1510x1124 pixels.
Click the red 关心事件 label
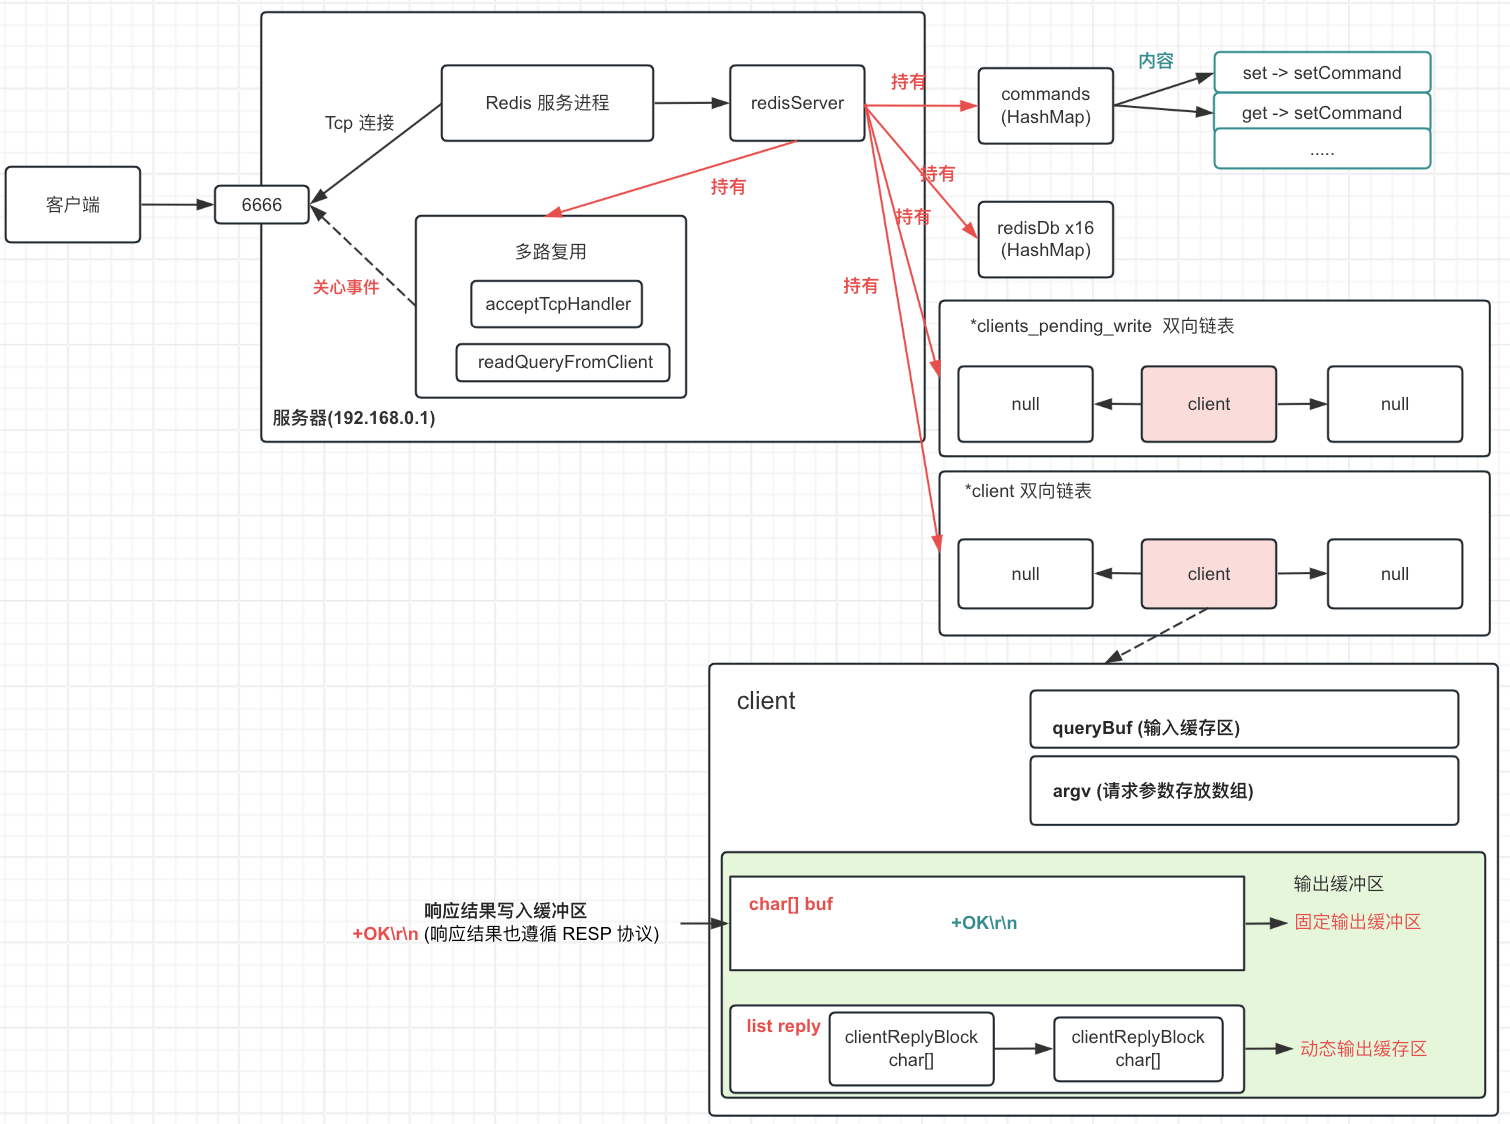[x=346, y=287]
